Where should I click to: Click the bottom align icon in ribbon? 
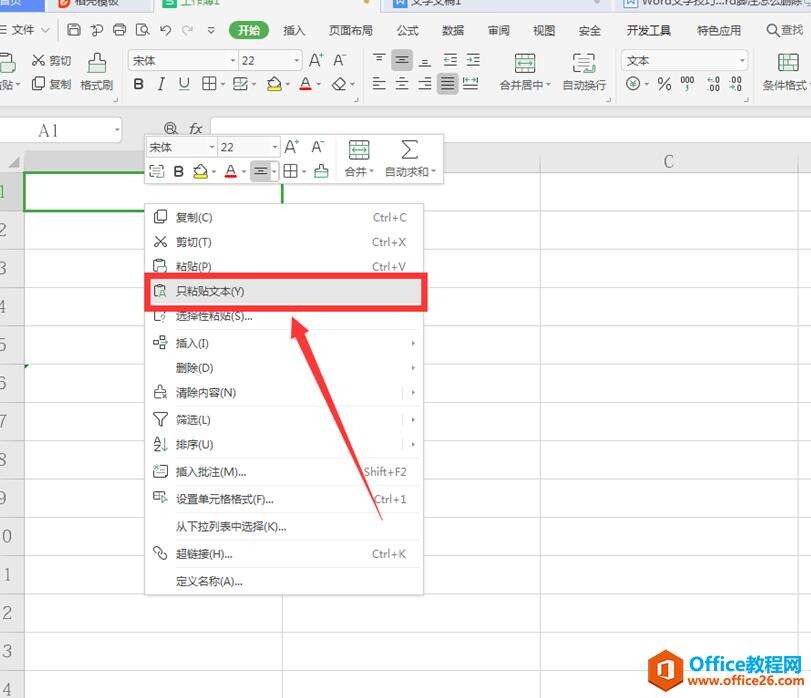425,60
